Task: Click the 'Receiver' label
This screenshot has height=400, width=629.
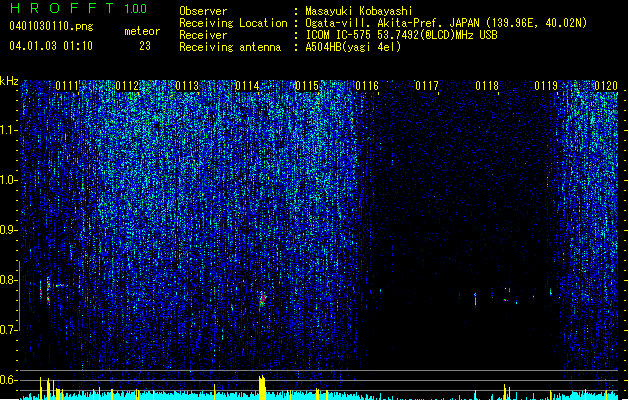Action: coord(203,35)
